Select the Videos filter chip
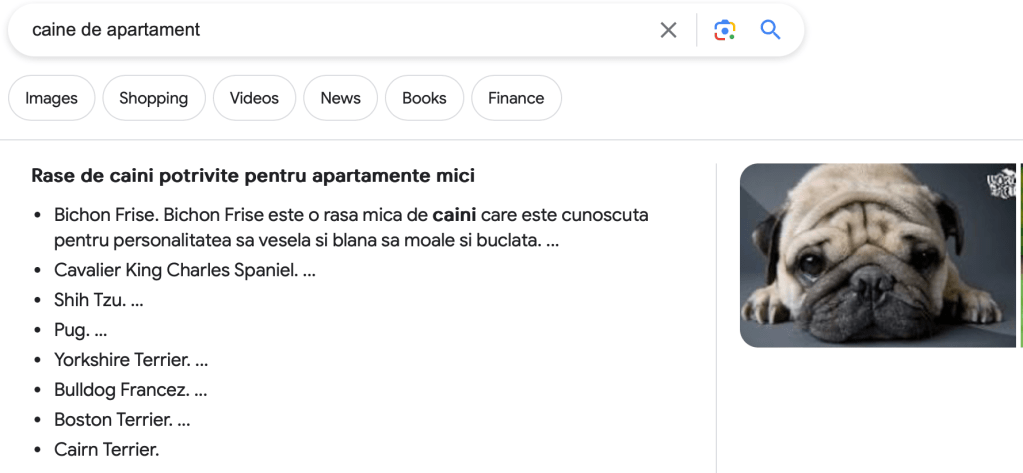Viewport: 1023px width, 473px height. point(254,98)
